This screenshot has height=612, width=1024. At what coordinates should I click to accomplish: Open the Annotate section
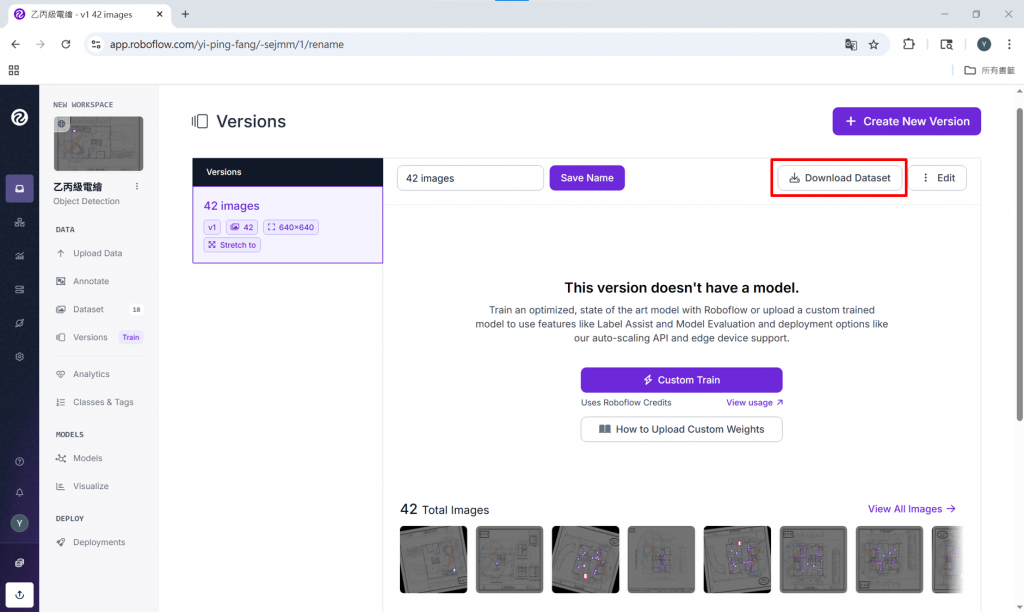coord(91,282)
